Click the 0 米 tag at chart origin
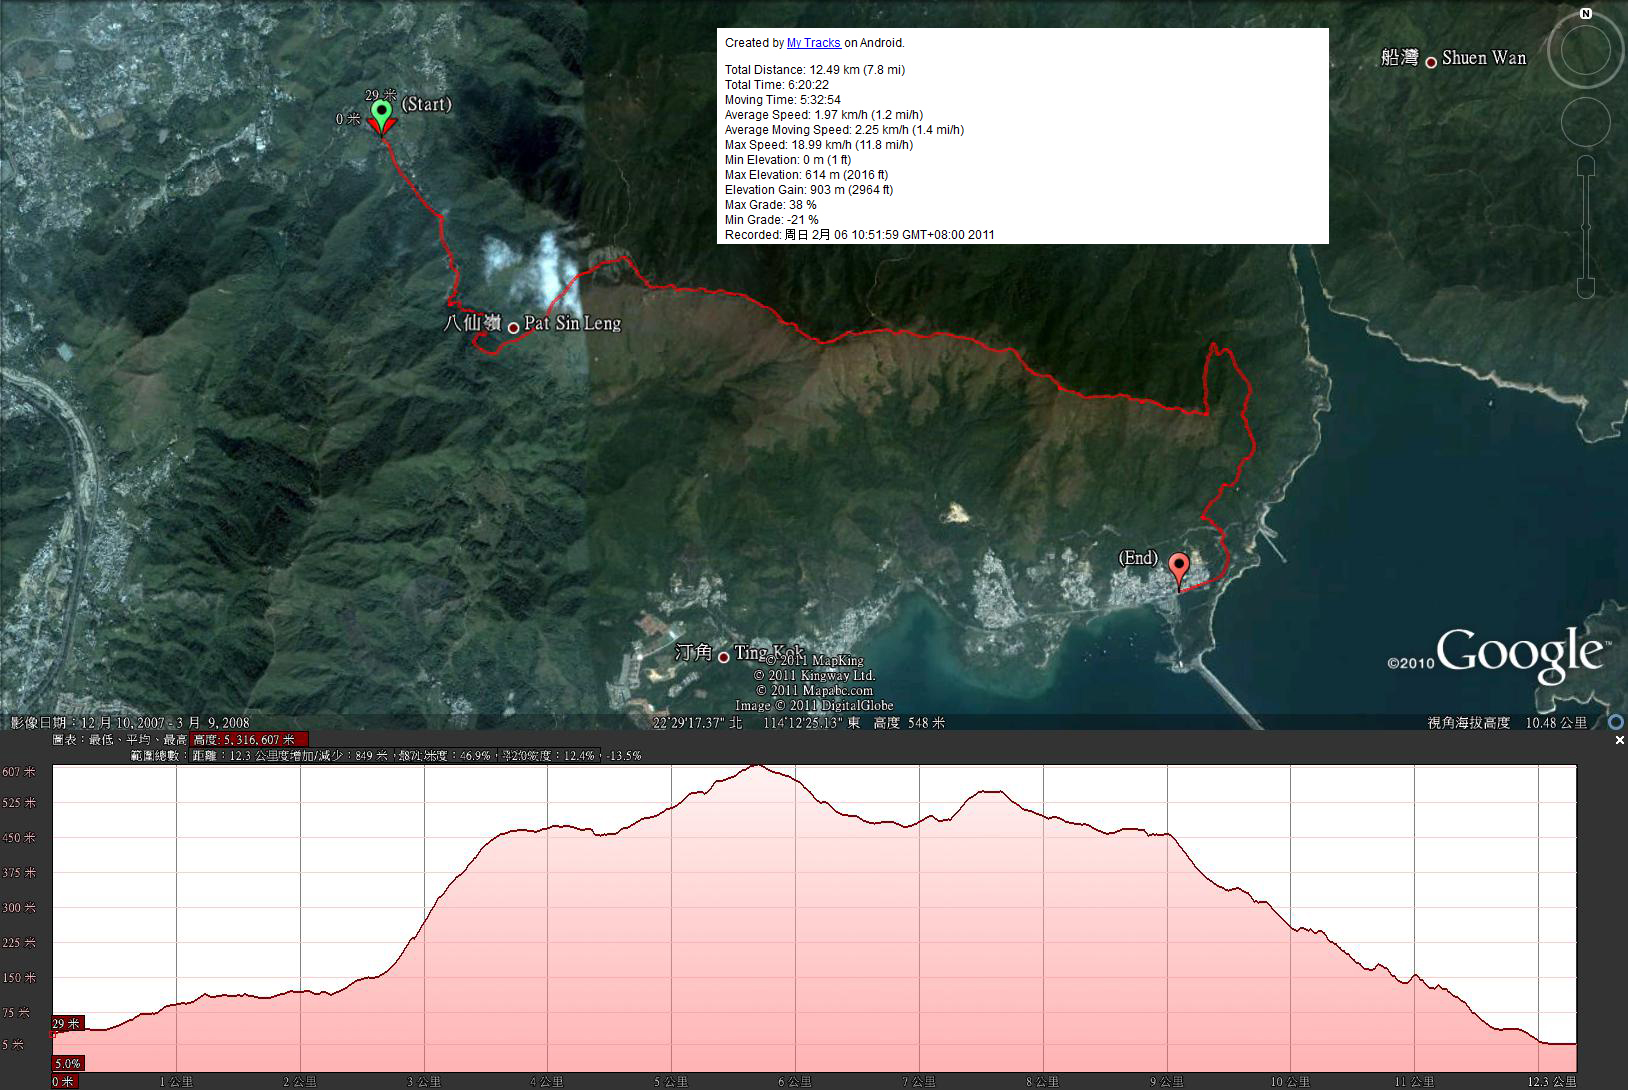 point(64,1081)
